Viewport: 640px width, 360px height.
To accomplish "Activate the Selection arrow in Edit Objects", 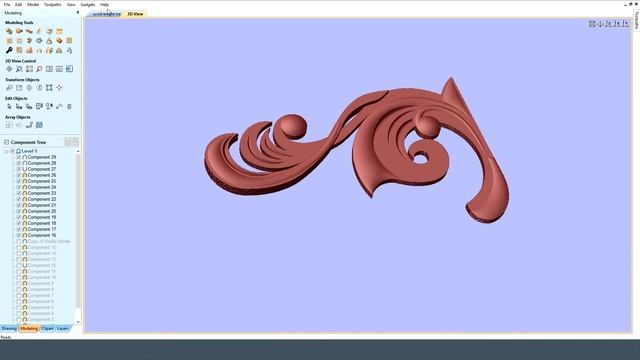I will coord(9,107).
